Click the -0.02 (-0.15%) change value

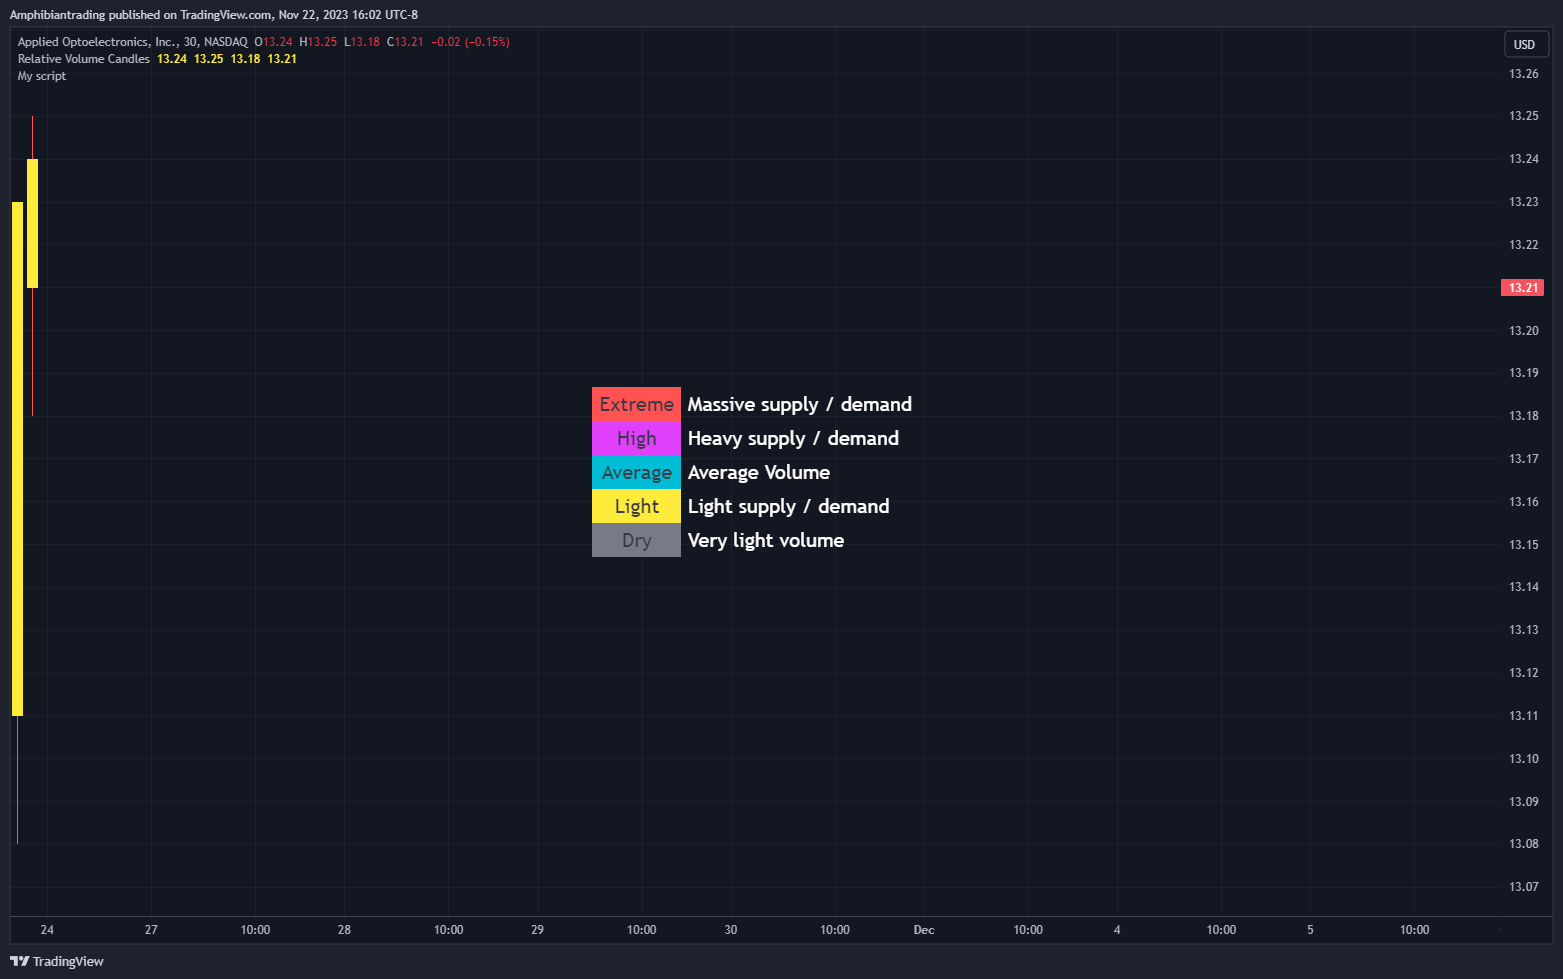470,42
